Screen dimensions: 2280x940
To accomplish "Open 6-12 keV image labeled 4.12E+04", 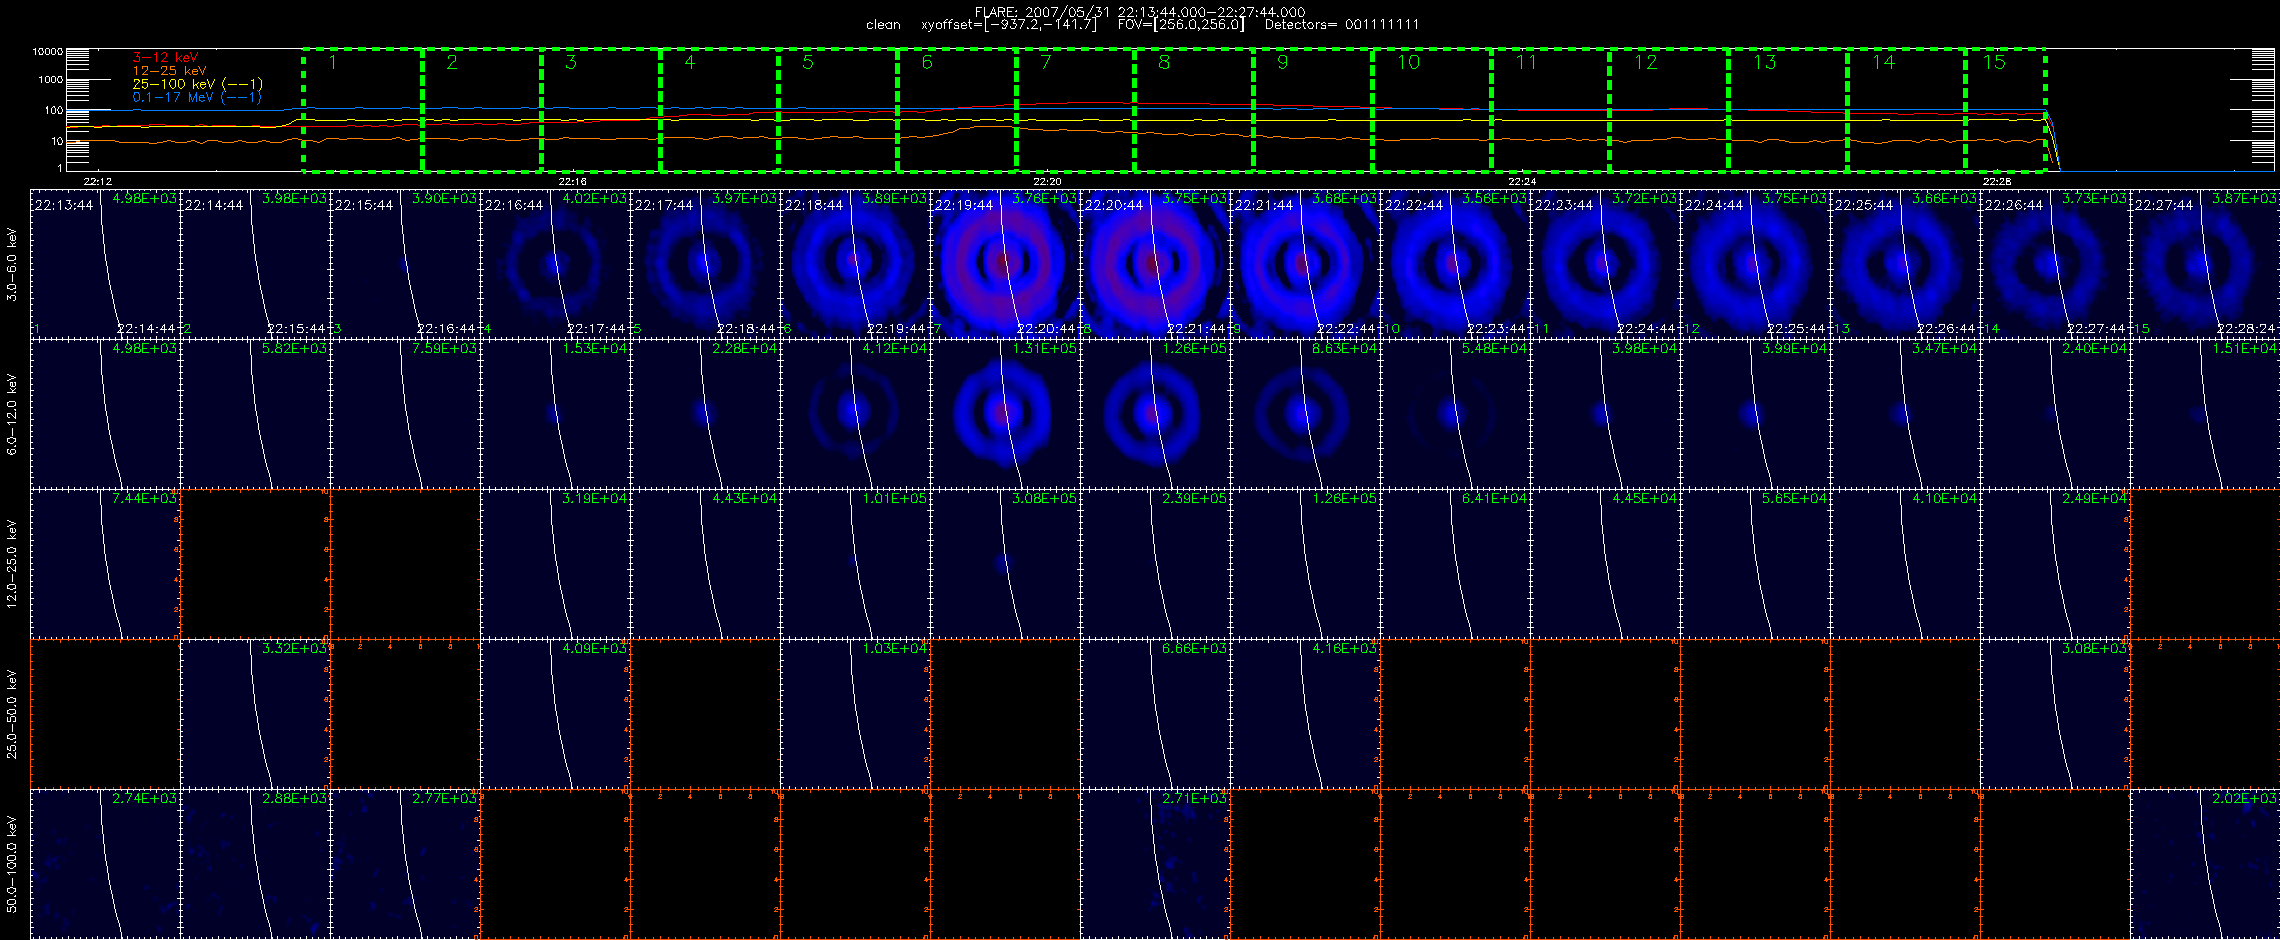I will (x=856, y=413).
